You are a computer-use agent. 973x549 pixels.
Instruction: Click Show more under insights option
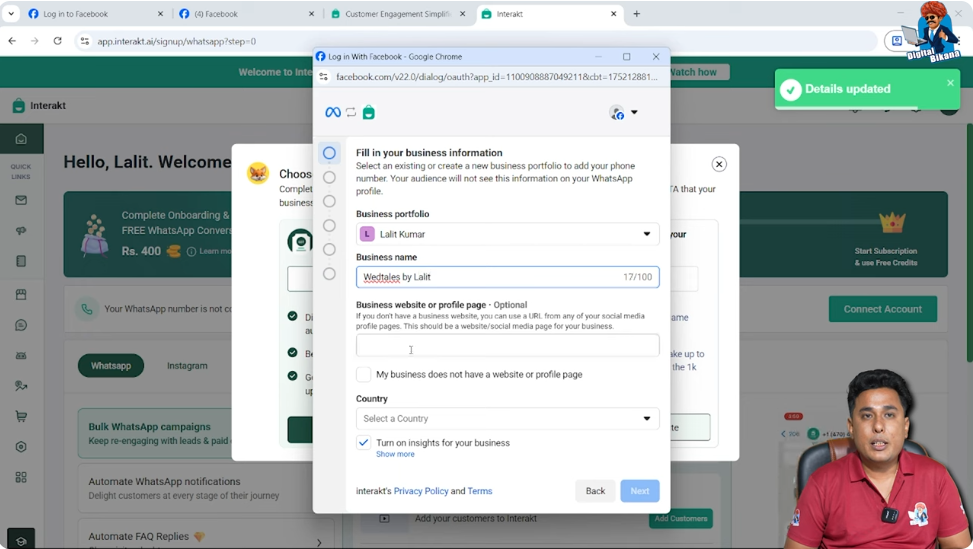point(395,454)
